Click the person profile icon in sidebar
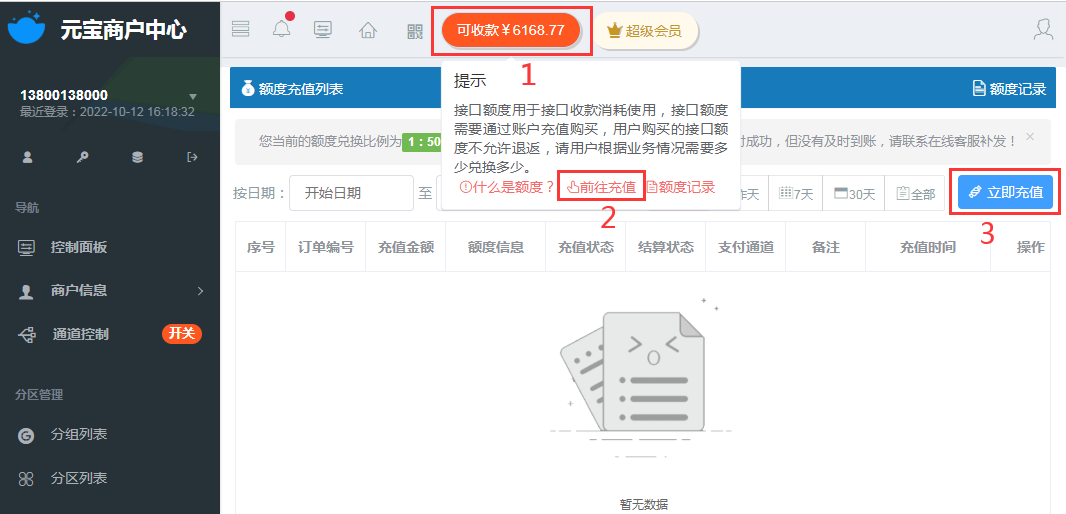 tap(27, 157)
